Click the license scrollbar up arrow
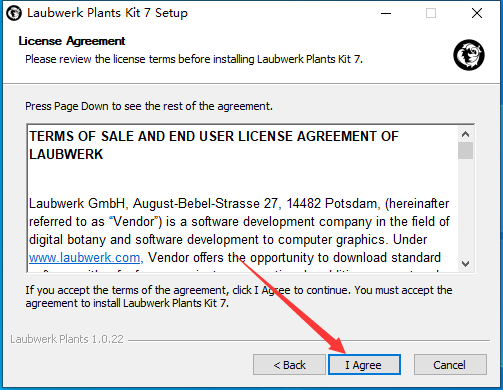503x390 pixels. 465,134
